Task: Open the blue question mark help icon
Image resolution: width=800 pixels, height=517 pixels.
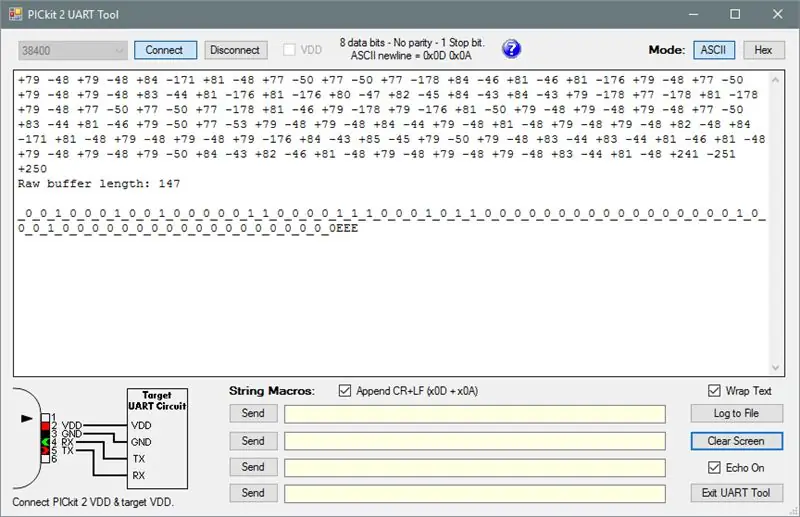Action: tap(511, 49)
